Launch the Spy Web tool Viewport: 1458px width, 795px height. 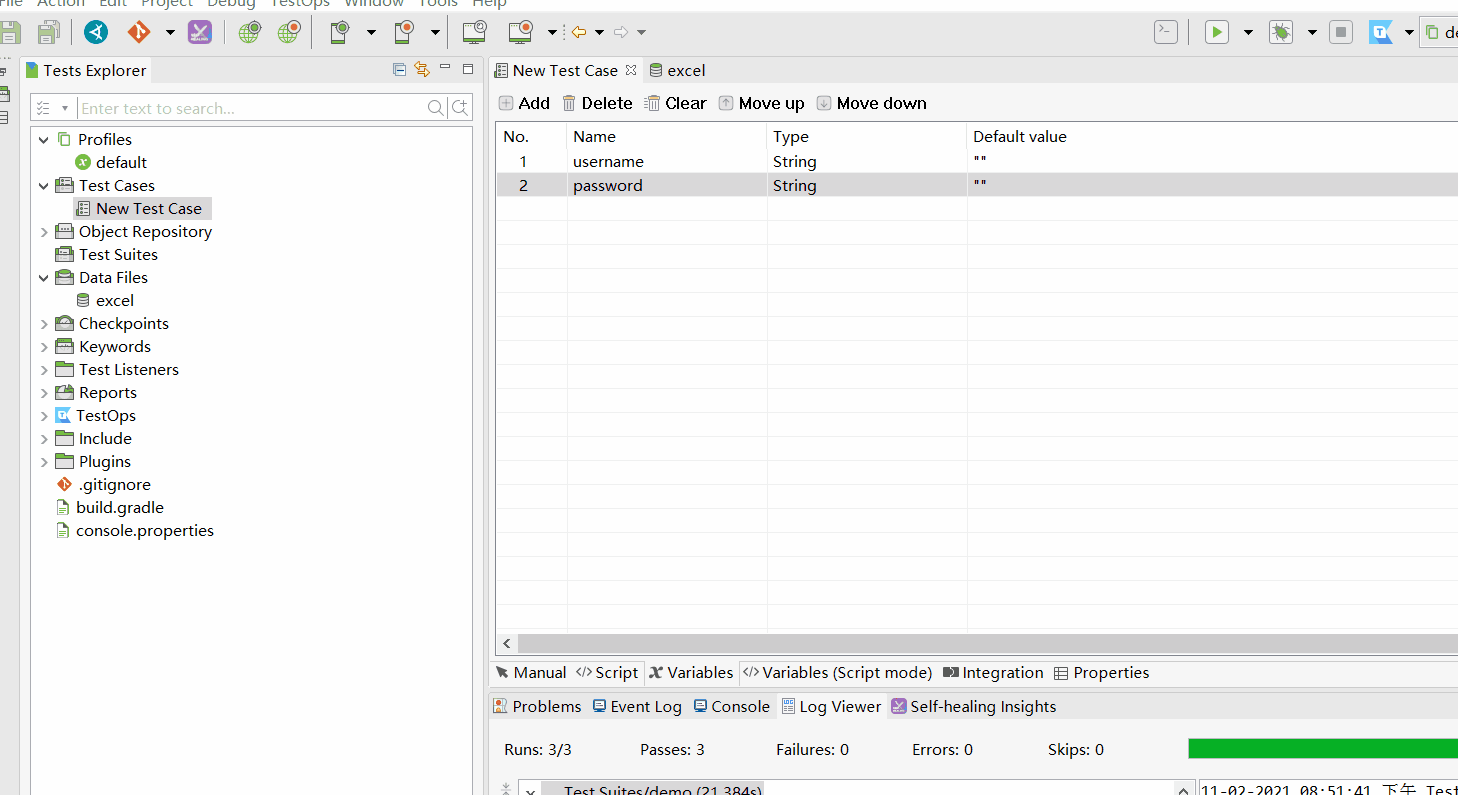tap(249, 32)
